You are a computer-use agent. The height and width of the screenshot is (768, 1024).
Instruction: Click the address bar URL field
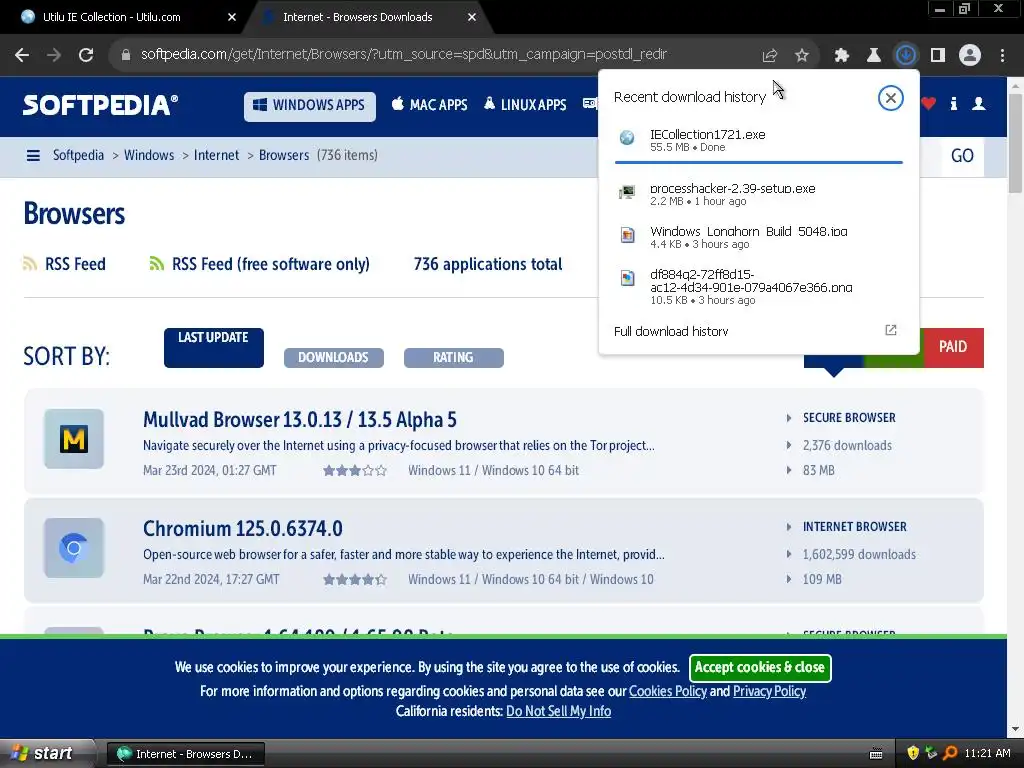[404, 55]
